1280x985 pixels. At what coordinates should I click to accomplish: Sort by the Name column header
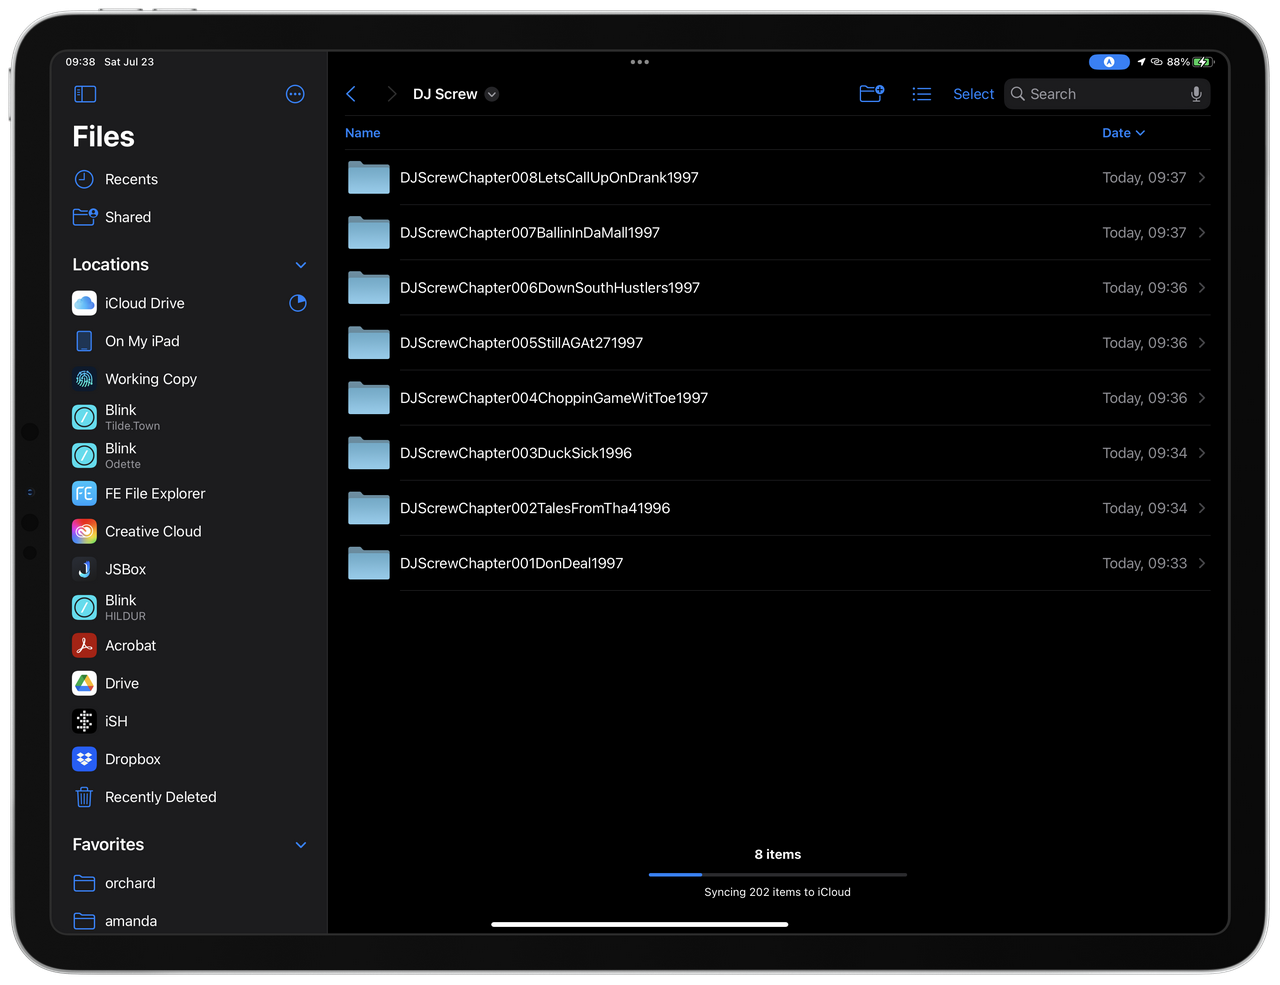363,133
